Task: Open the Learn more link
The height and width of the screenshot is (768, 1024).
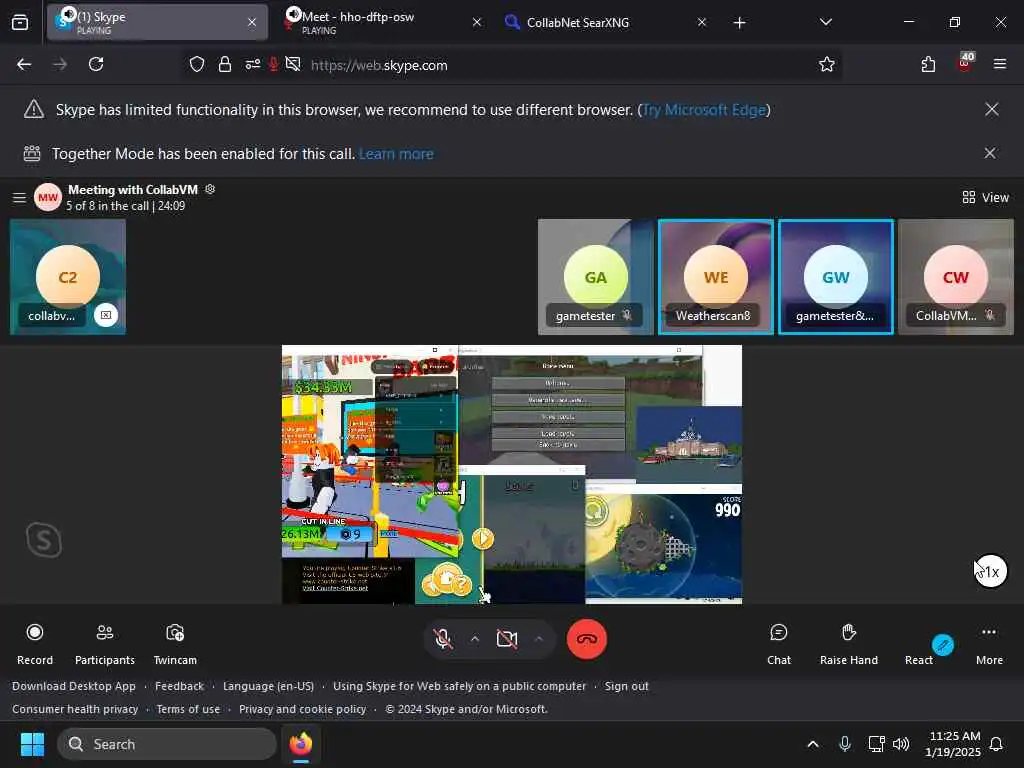Action: 396,153
